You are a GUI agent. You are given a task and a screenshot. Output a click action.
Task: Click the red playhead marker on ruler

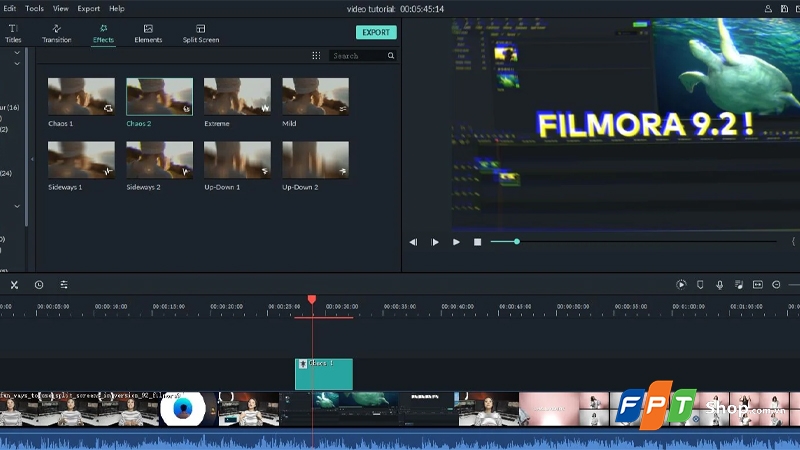click(x=312, y=299)
